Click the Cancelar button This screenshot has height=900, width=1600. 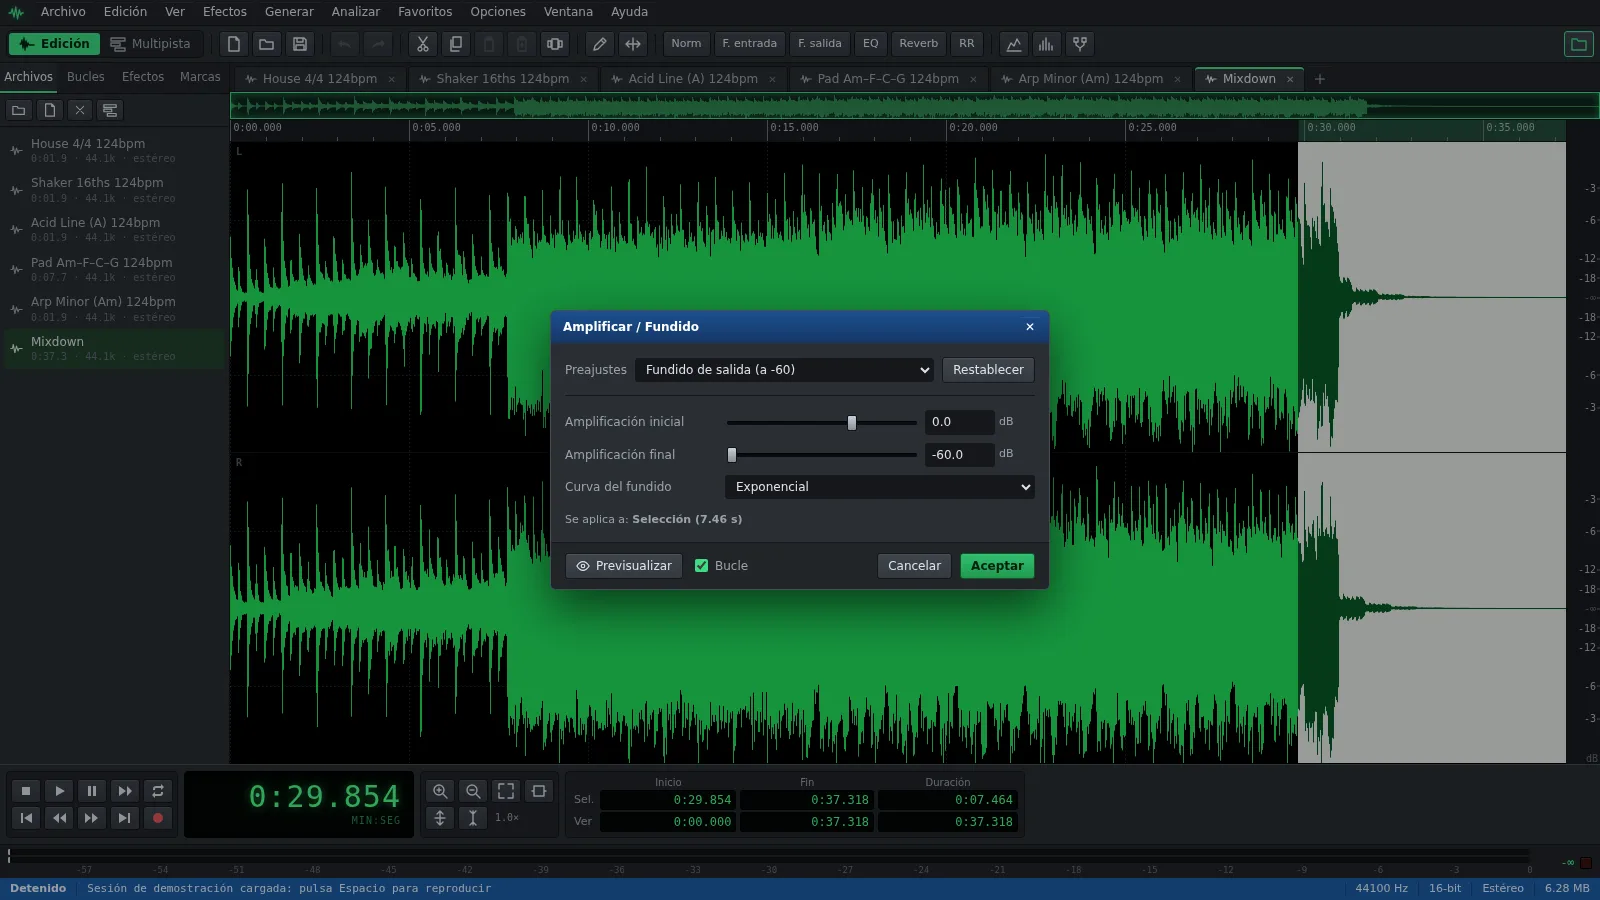(914, 566)
